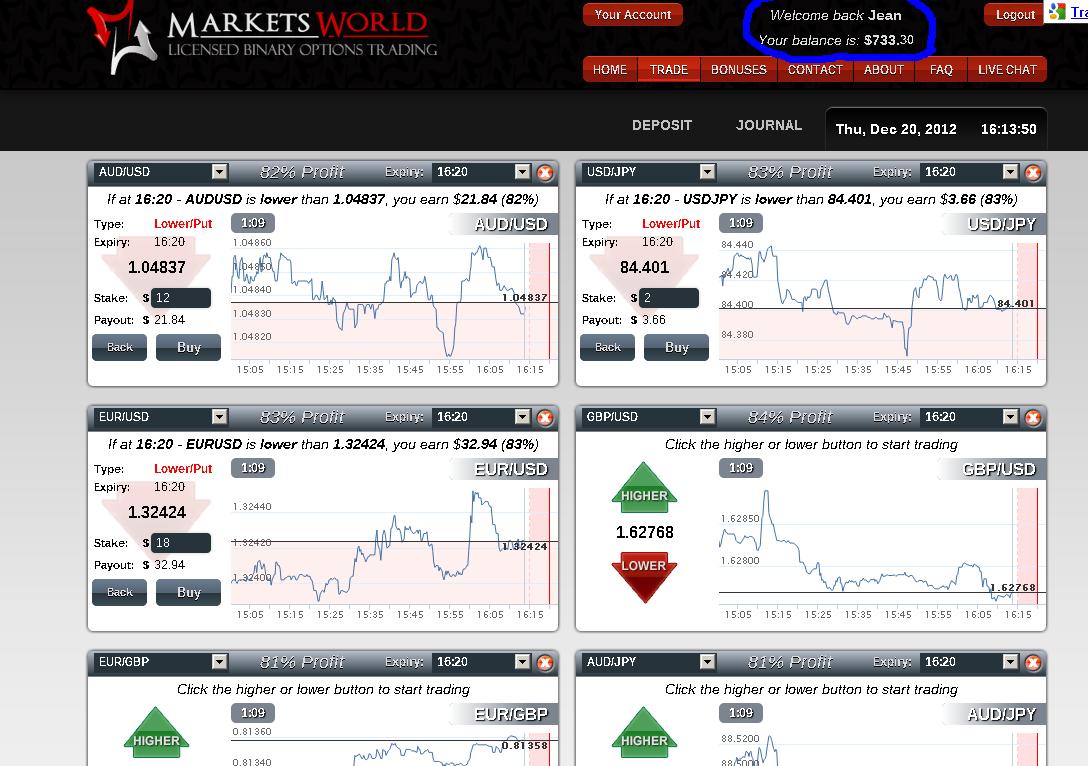
Task: Edit the EUR/USD stake field
Action: [180, 543]
